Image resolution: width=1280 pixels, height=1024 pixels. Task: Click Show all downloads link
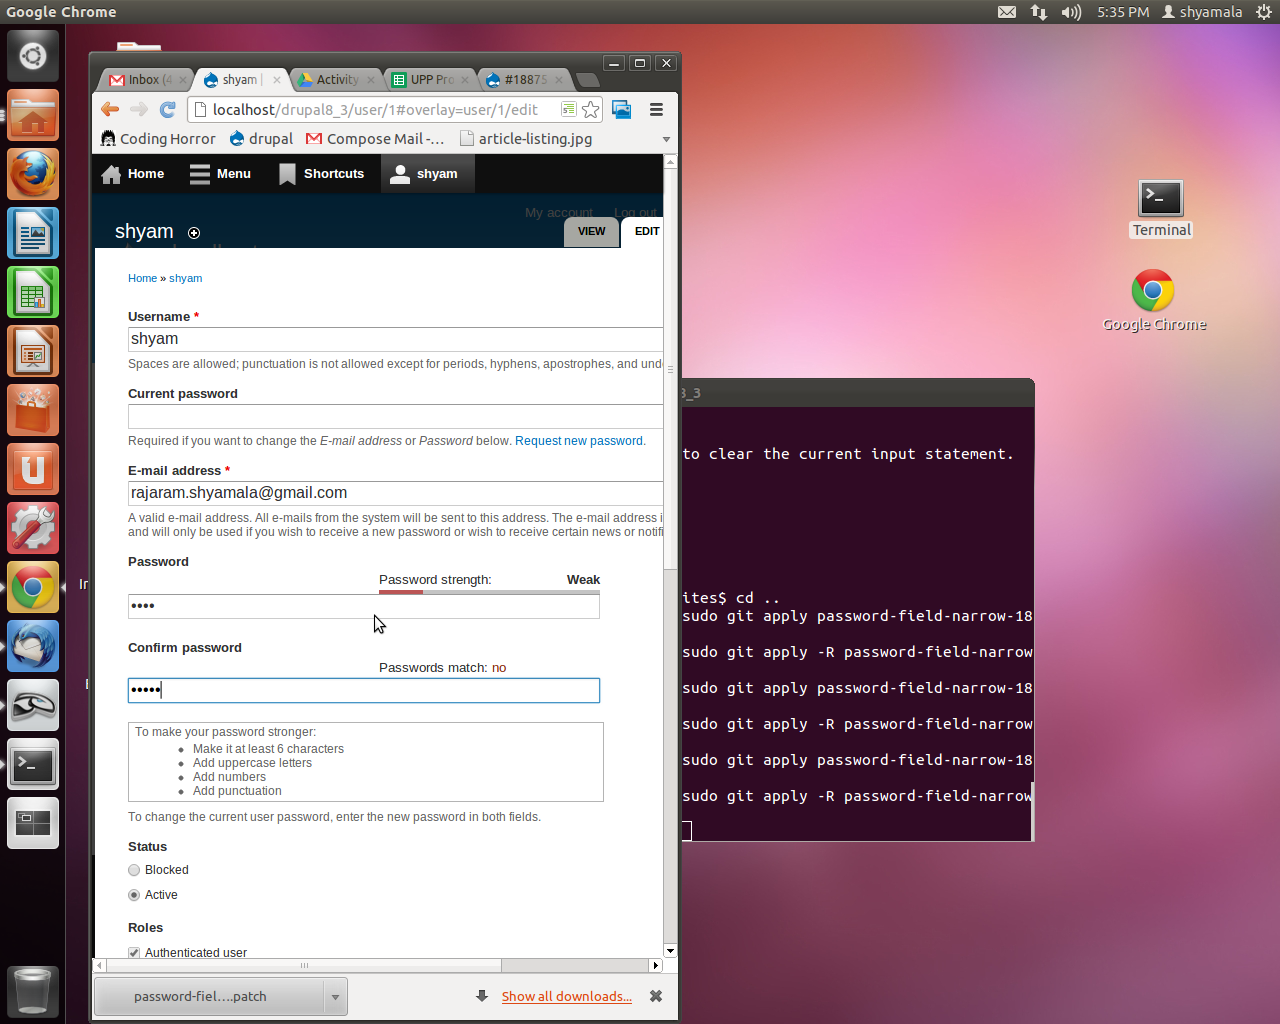click(566, 997)
